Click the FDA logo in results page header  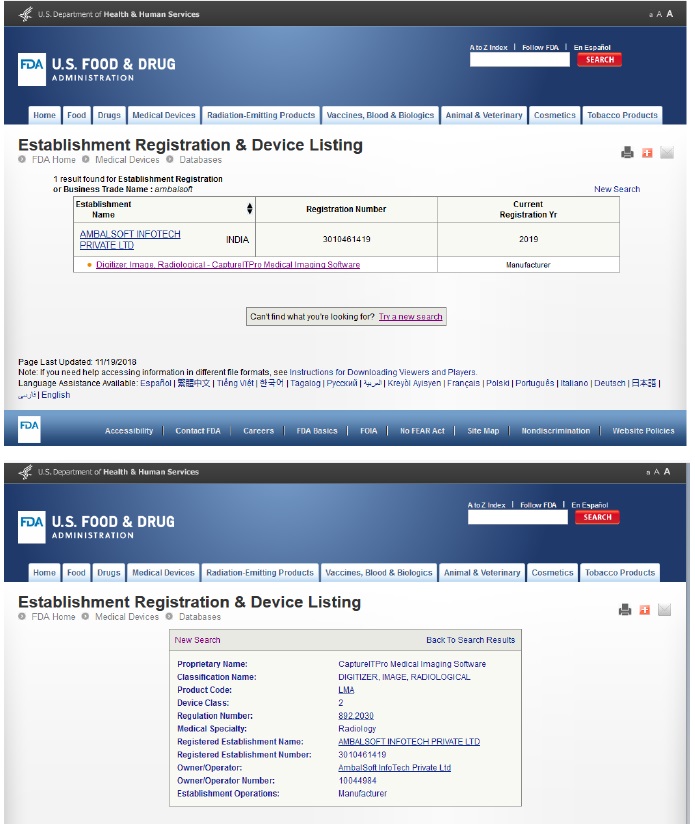tap(32, 69)
